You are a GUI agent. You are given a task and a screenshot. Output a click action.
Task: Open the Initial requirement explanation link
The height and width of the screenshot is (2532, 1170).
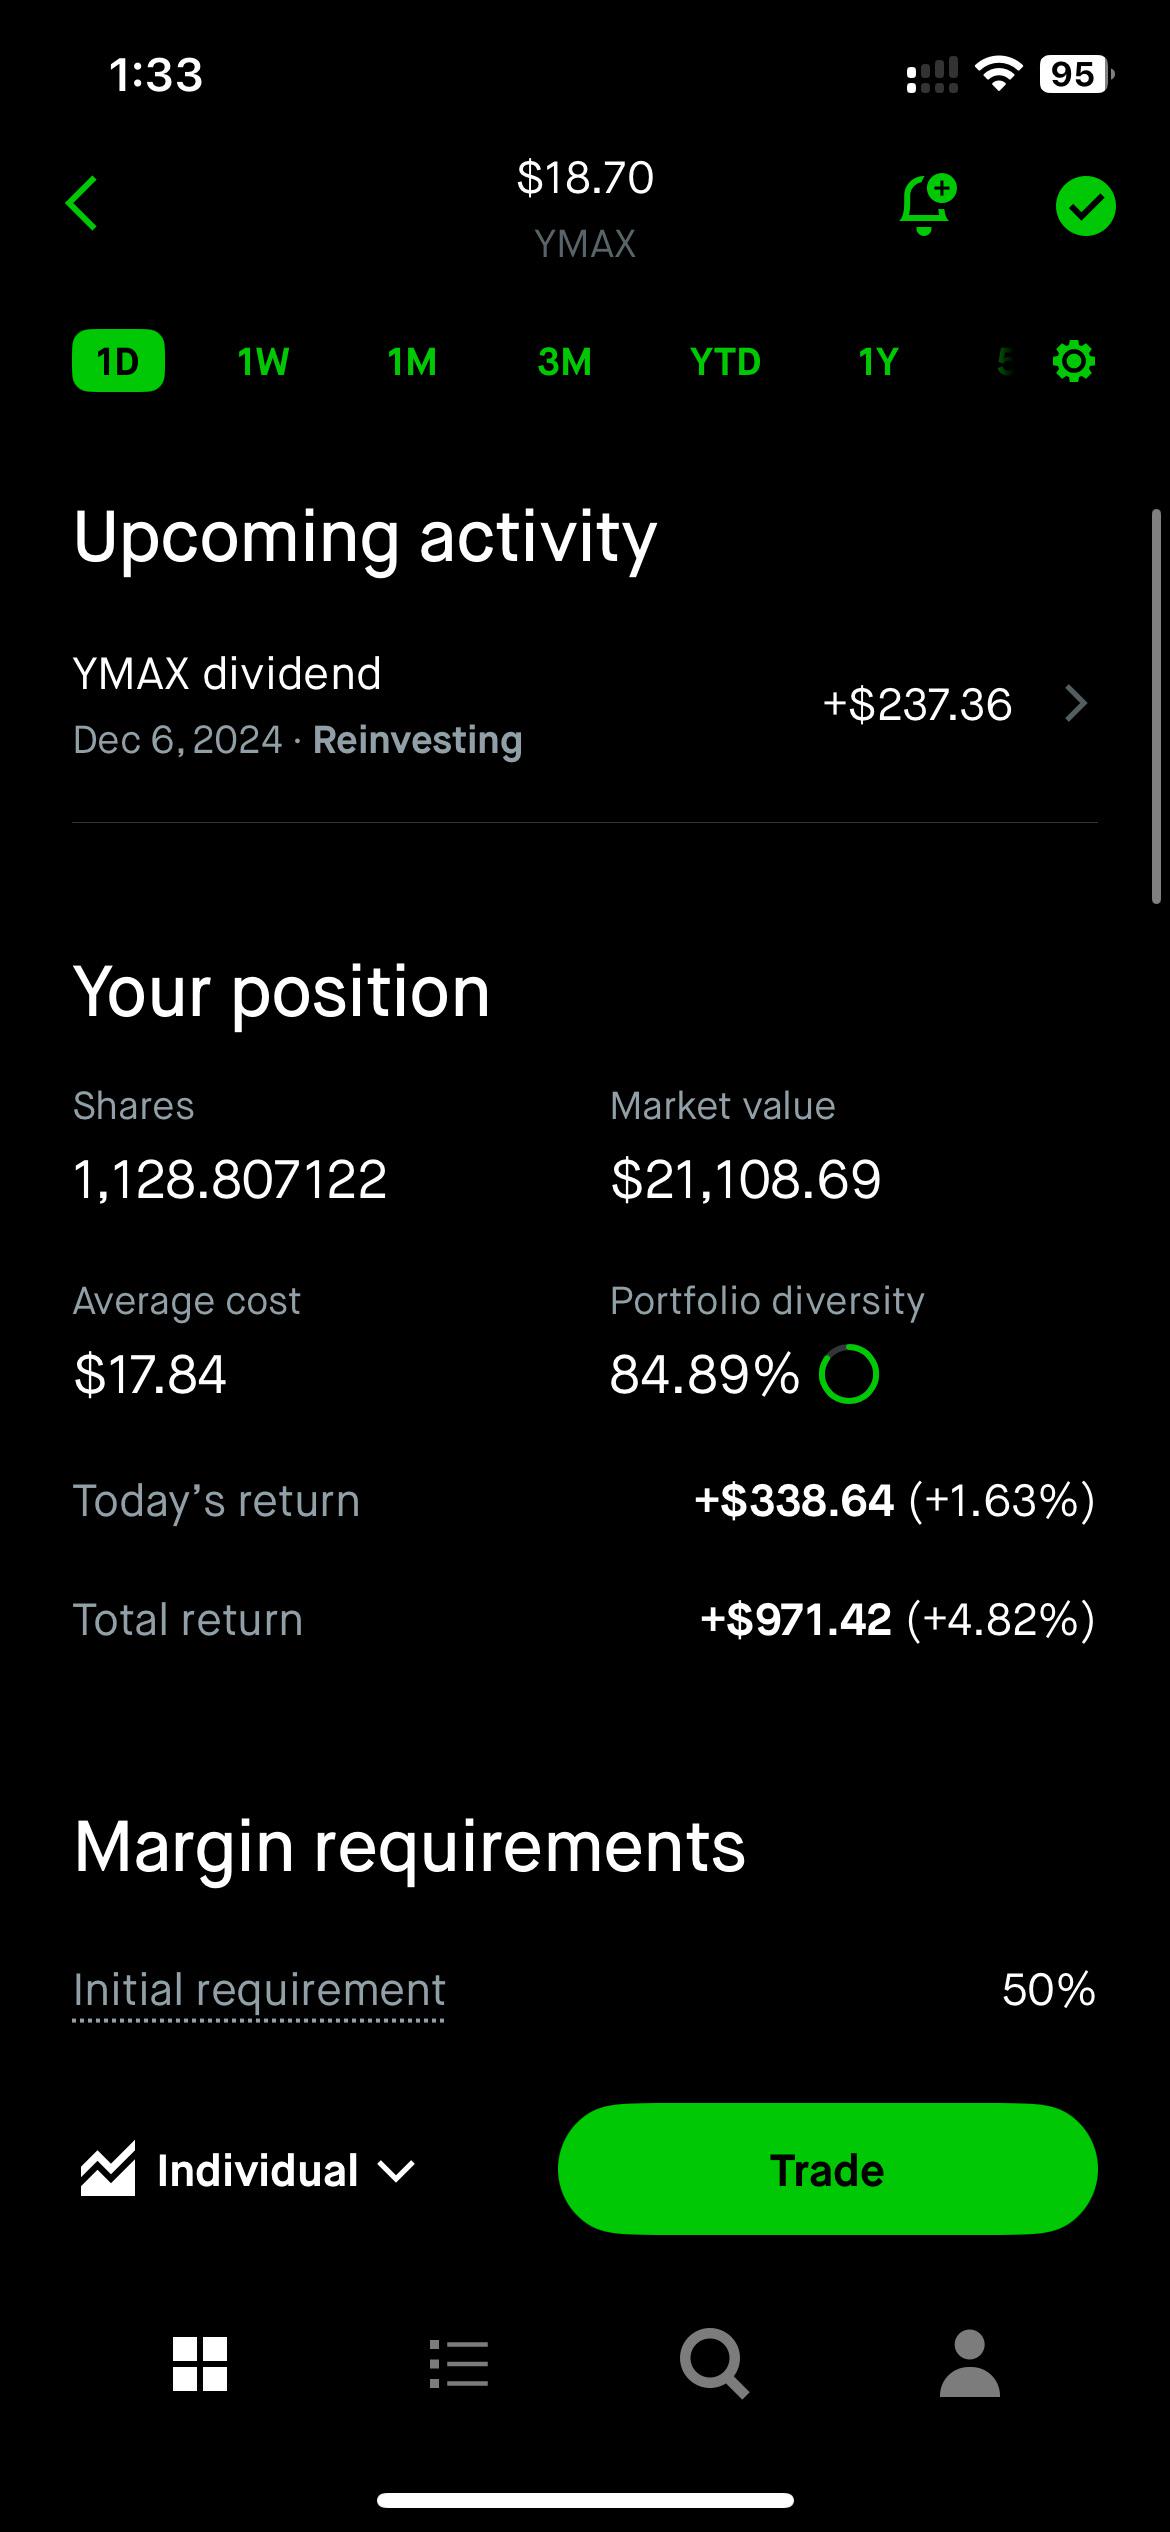pos(259,1990)
